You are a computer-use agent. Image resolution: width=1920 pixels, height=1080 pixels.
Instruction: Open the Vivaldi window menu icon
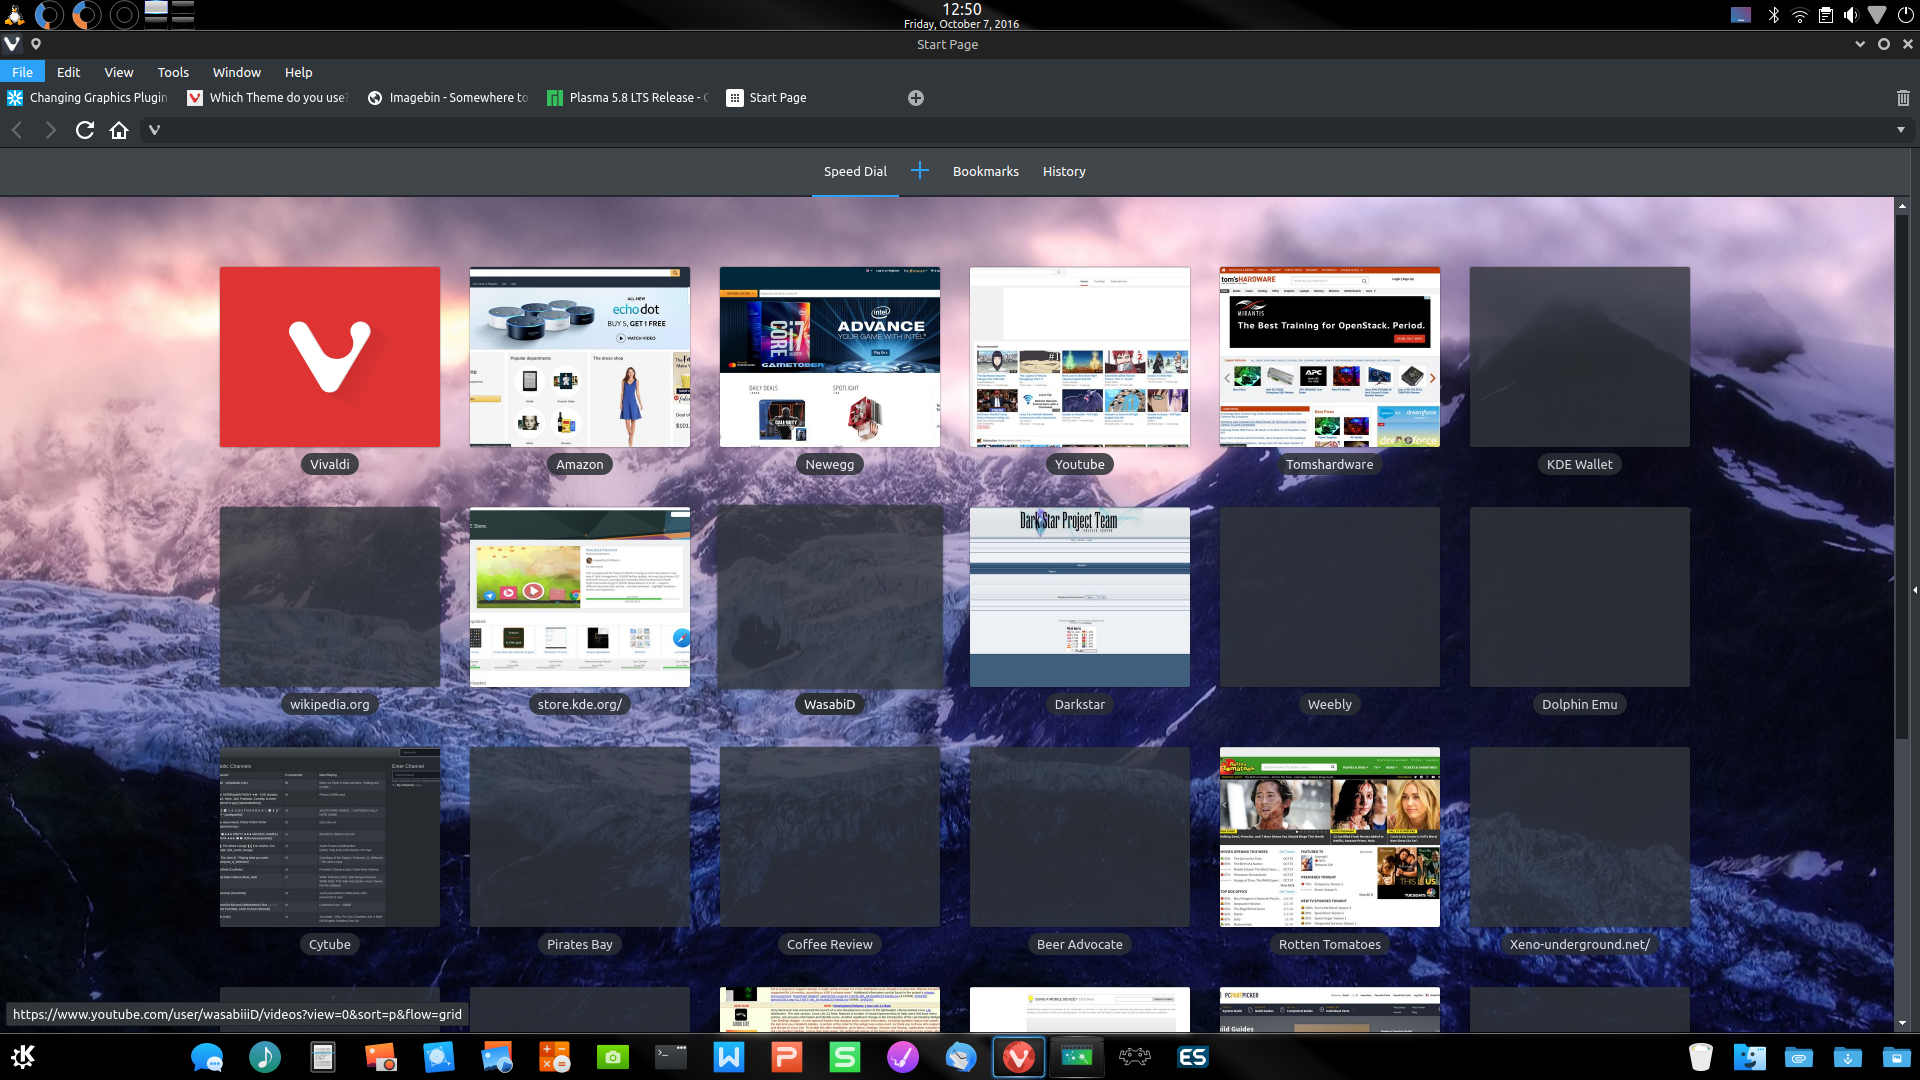(x=12, y=44)
